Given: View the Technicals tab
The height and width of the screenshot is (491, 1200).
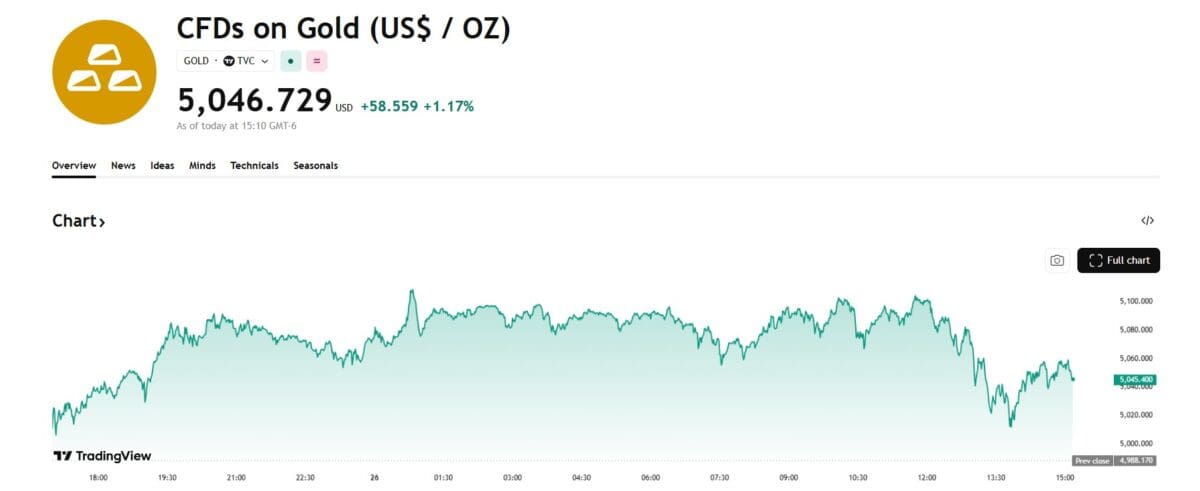Looking at the screenshot, I should click(254, 166).
